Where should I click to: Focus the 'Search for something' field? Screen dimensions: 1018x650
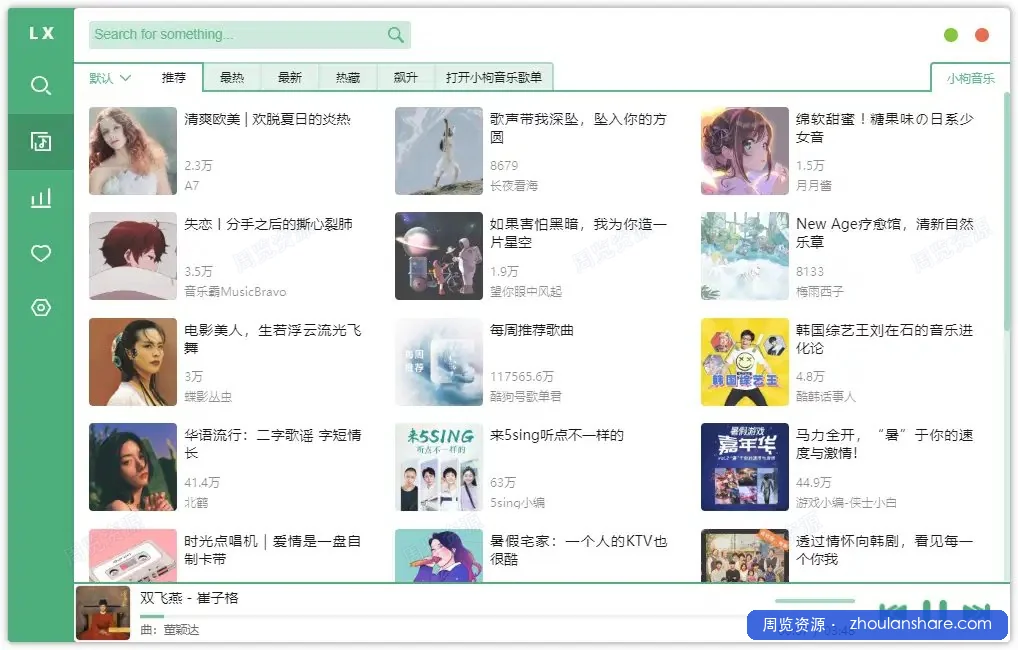[249, 34]
